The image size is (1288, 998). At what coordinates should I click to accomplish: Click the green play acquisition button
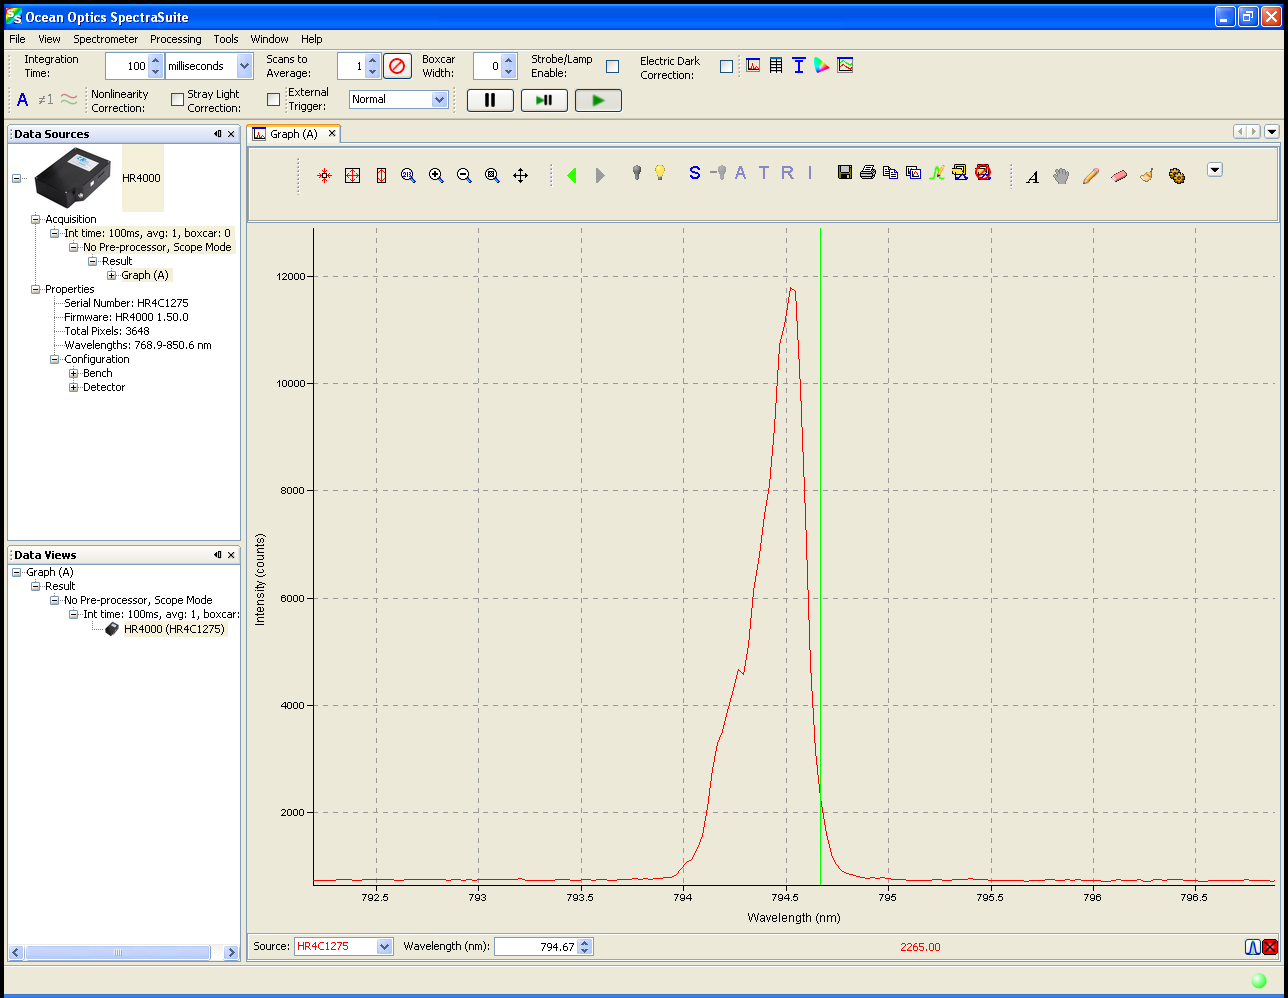point(598,100)
